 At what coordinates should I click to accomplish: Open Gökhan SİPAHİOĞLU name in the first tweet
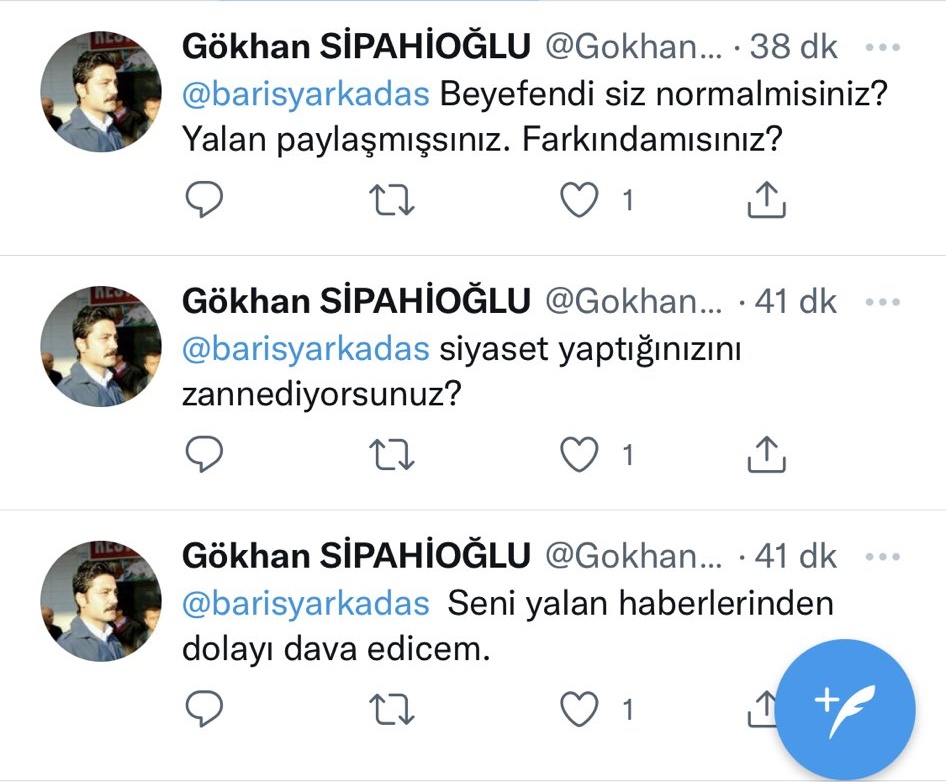point(356,47)
